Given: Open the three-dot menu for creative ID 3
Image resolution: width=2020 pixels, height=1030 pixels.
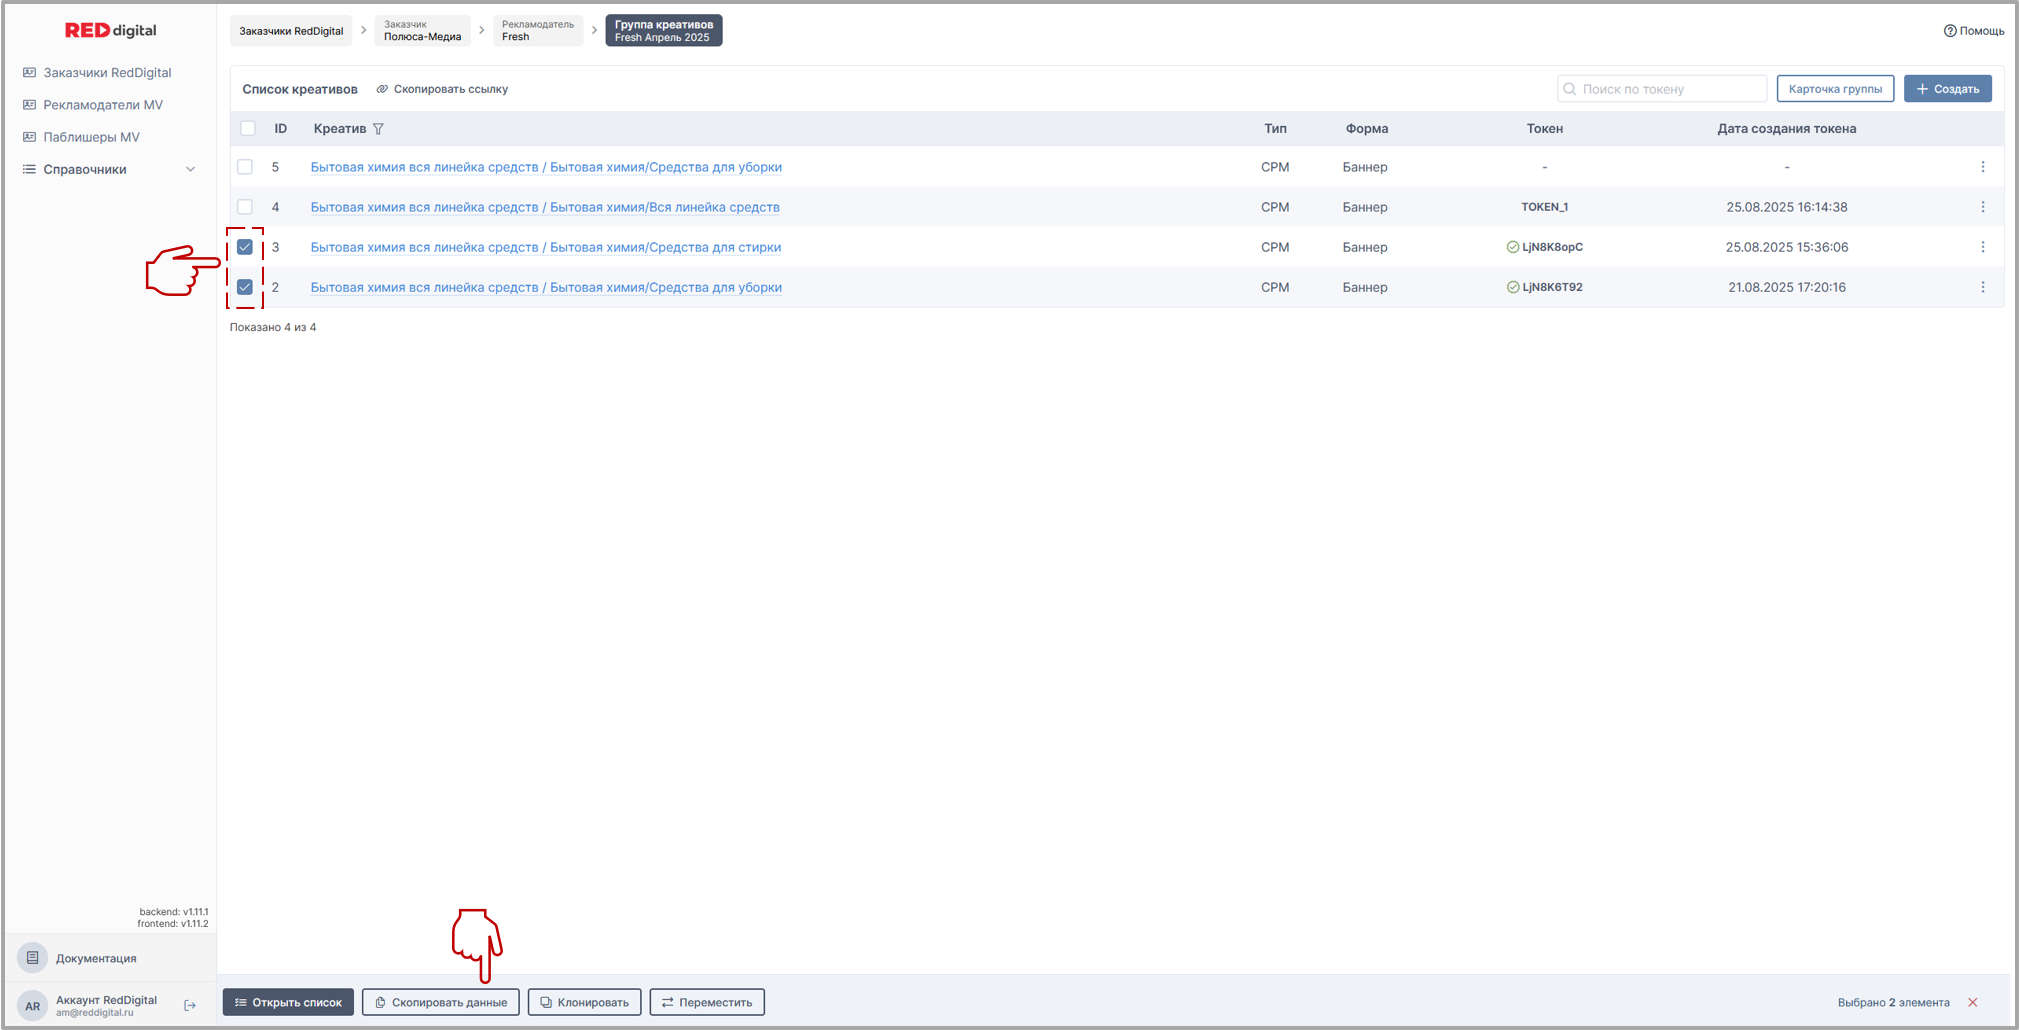Looking at the screenshot, I should click(1982, 247).
